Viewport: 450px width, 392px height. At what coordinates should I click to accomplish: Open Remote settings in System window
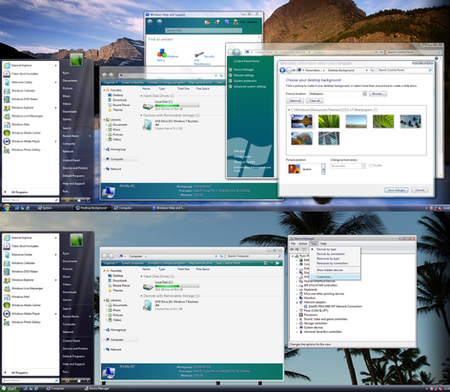pos(244,75)
